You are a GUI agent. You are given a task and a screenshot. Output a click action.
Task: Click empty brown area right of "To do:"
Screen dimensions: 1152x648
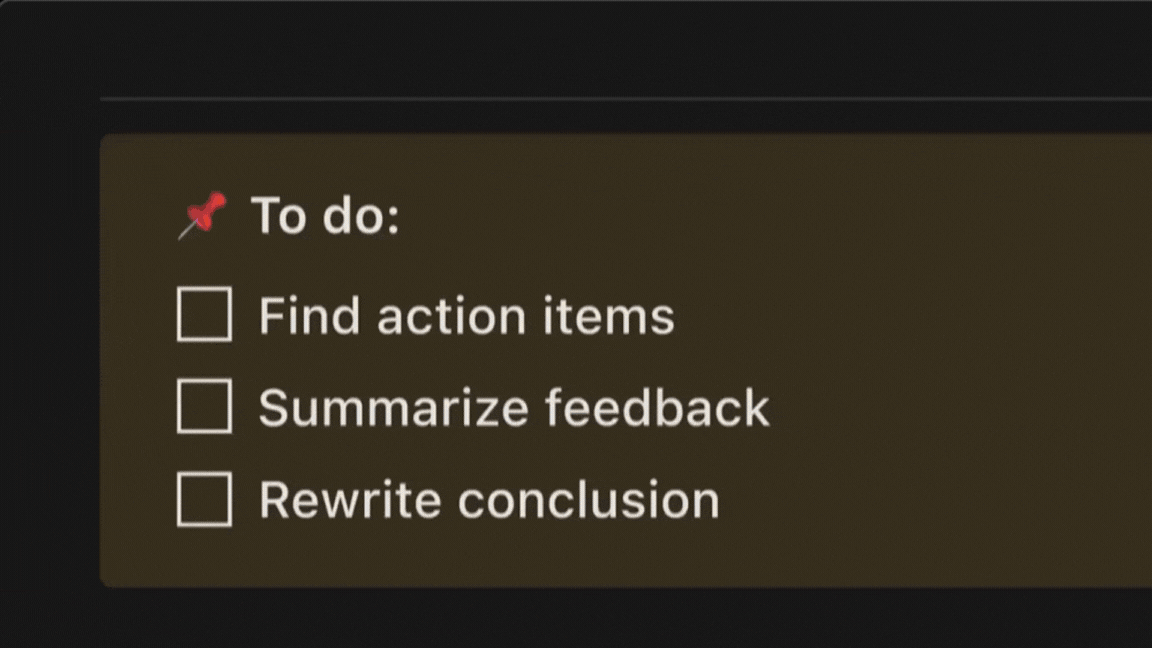click(771, 216)
